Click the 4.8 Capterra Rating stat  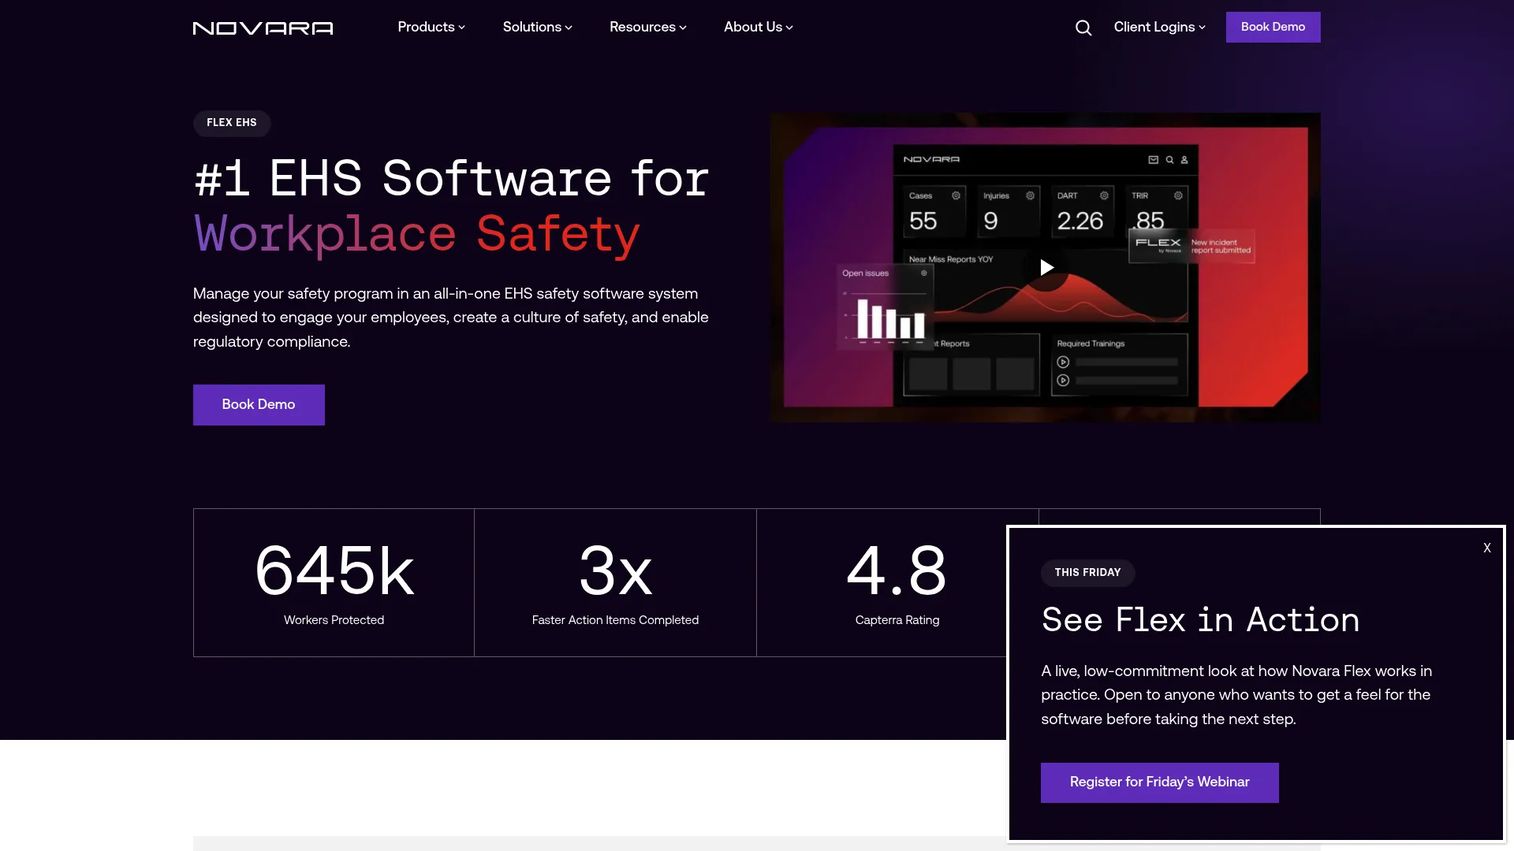click(x=897, y=583)
